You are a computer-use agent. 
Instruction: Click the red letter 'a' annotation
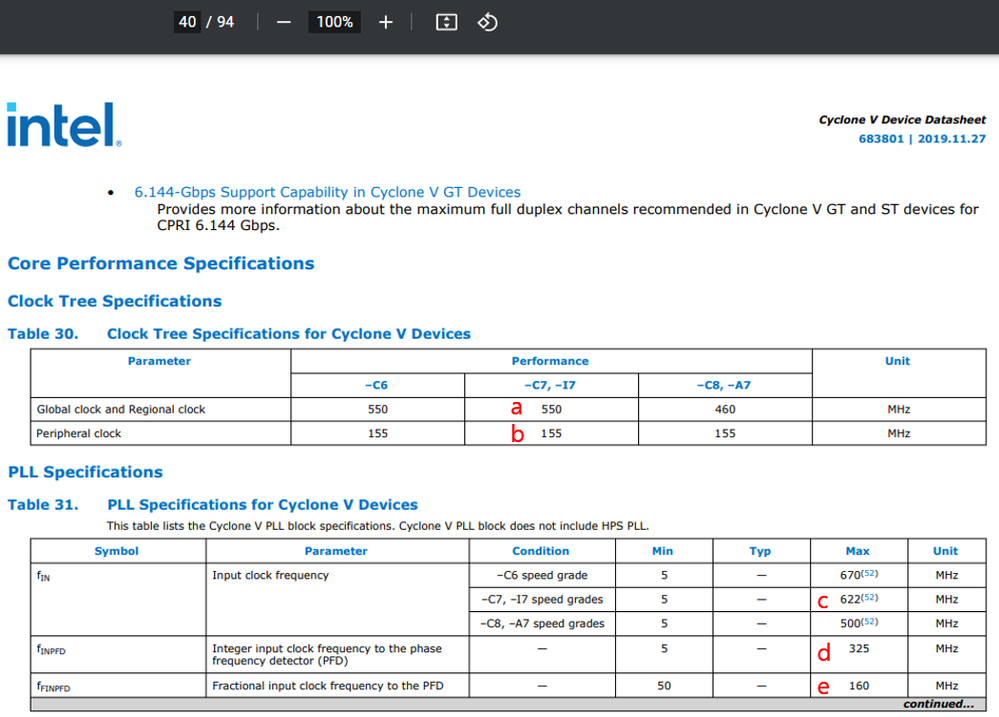(x=516, y=408)
